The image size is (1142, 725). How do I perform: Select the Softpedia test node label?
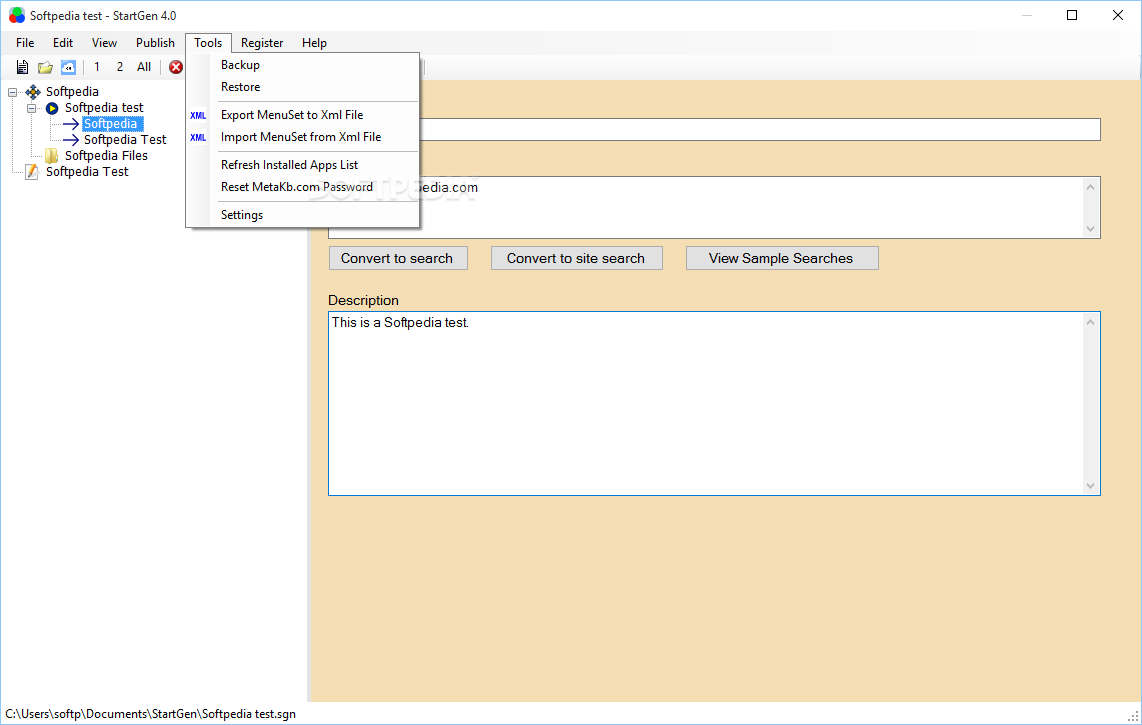(x=104, y=108)
